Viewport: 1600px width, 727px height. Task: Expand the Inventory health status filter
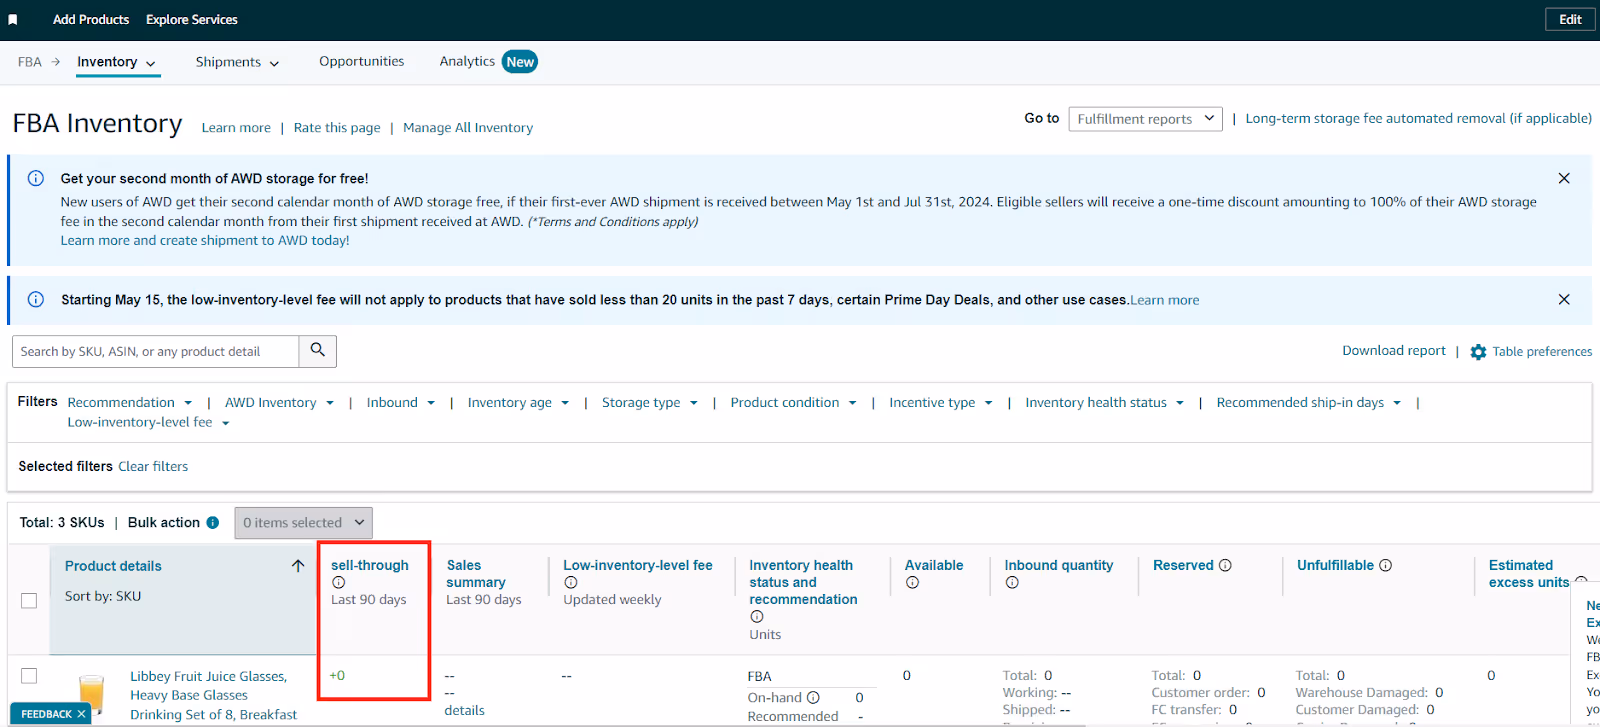[x=1105, y=402]
